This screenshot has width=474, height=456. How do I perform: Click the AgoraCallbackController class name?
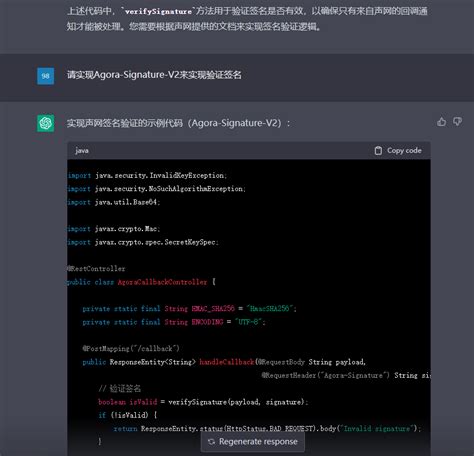[162, 282]
